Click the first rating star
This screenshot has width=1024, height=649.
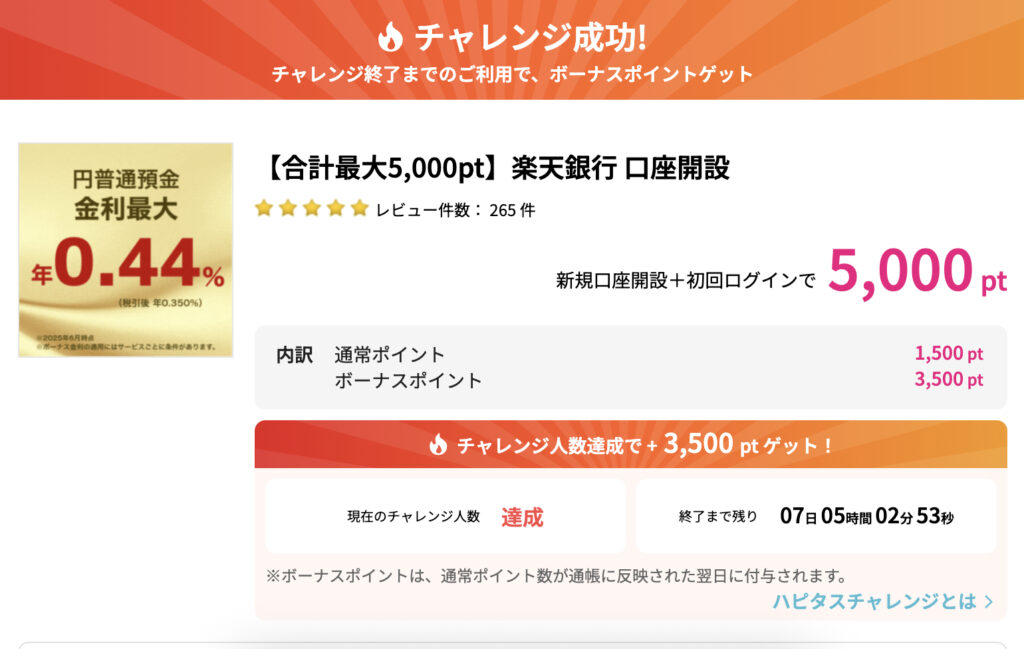click(x=264, y=209)
